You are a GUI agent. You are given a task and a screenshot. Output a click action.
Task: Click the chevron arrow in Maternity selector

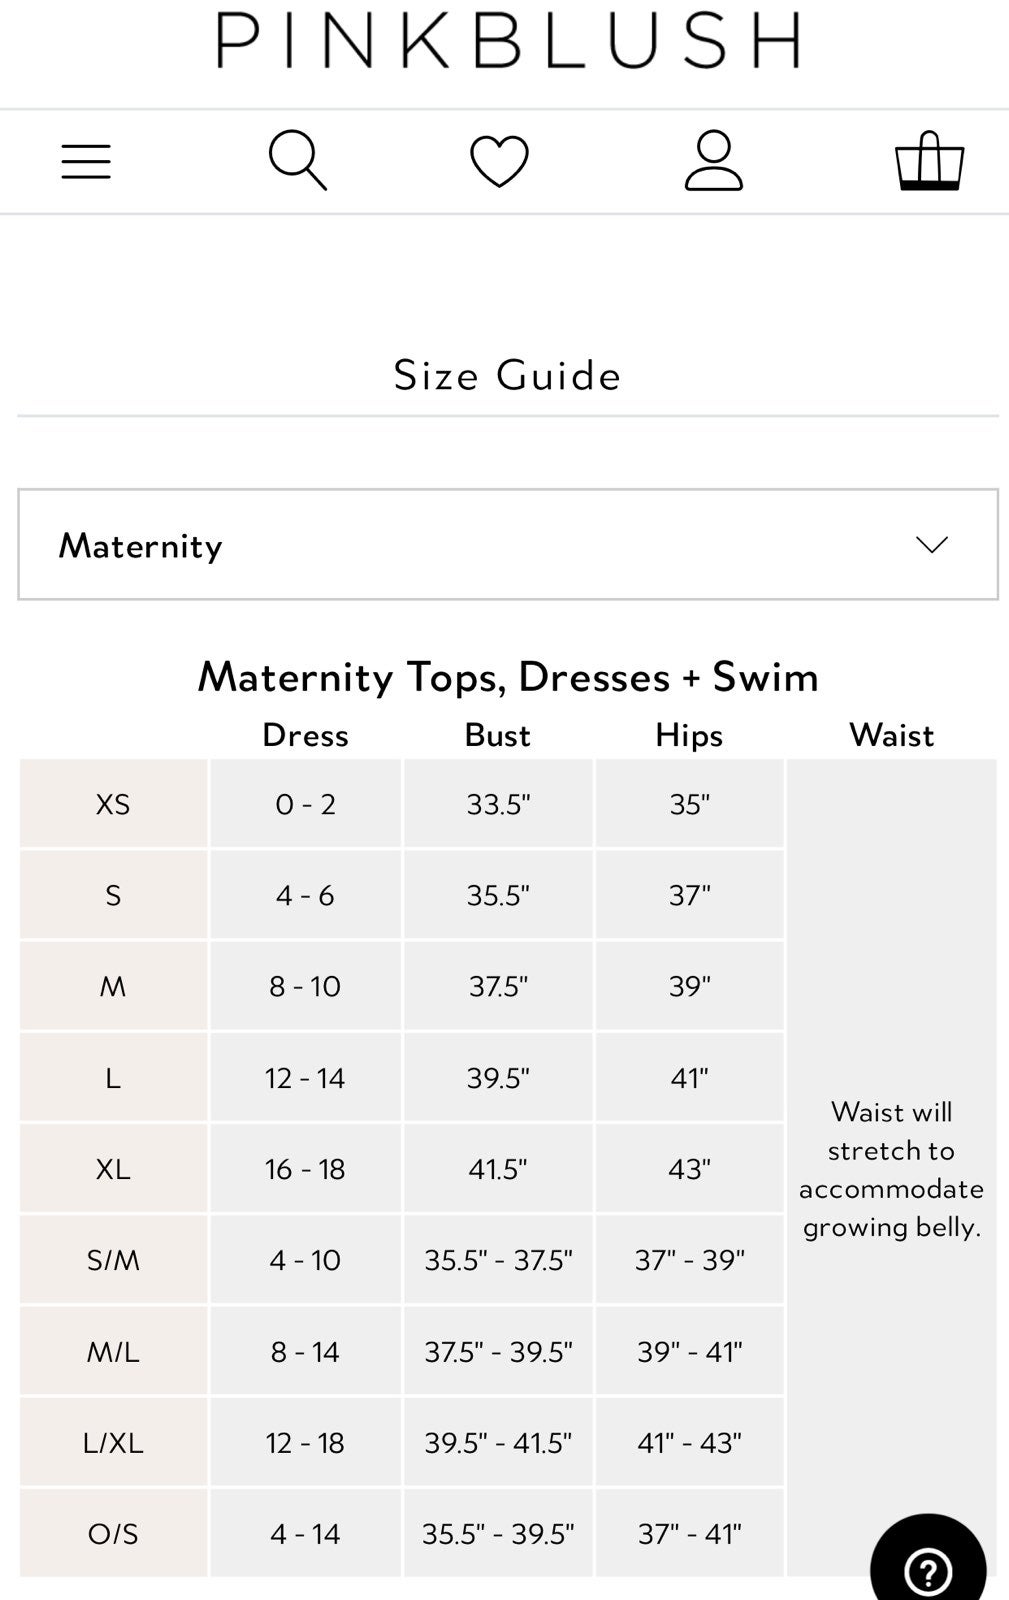click(931, 545)
